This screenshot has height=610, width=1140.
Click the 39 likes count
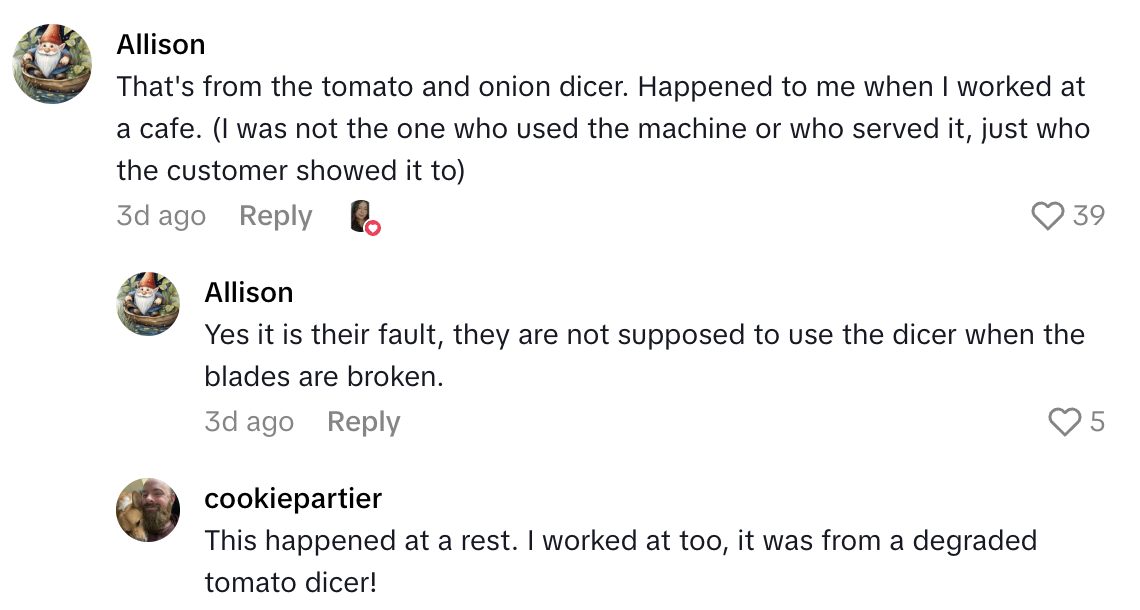pos(1089,216)
